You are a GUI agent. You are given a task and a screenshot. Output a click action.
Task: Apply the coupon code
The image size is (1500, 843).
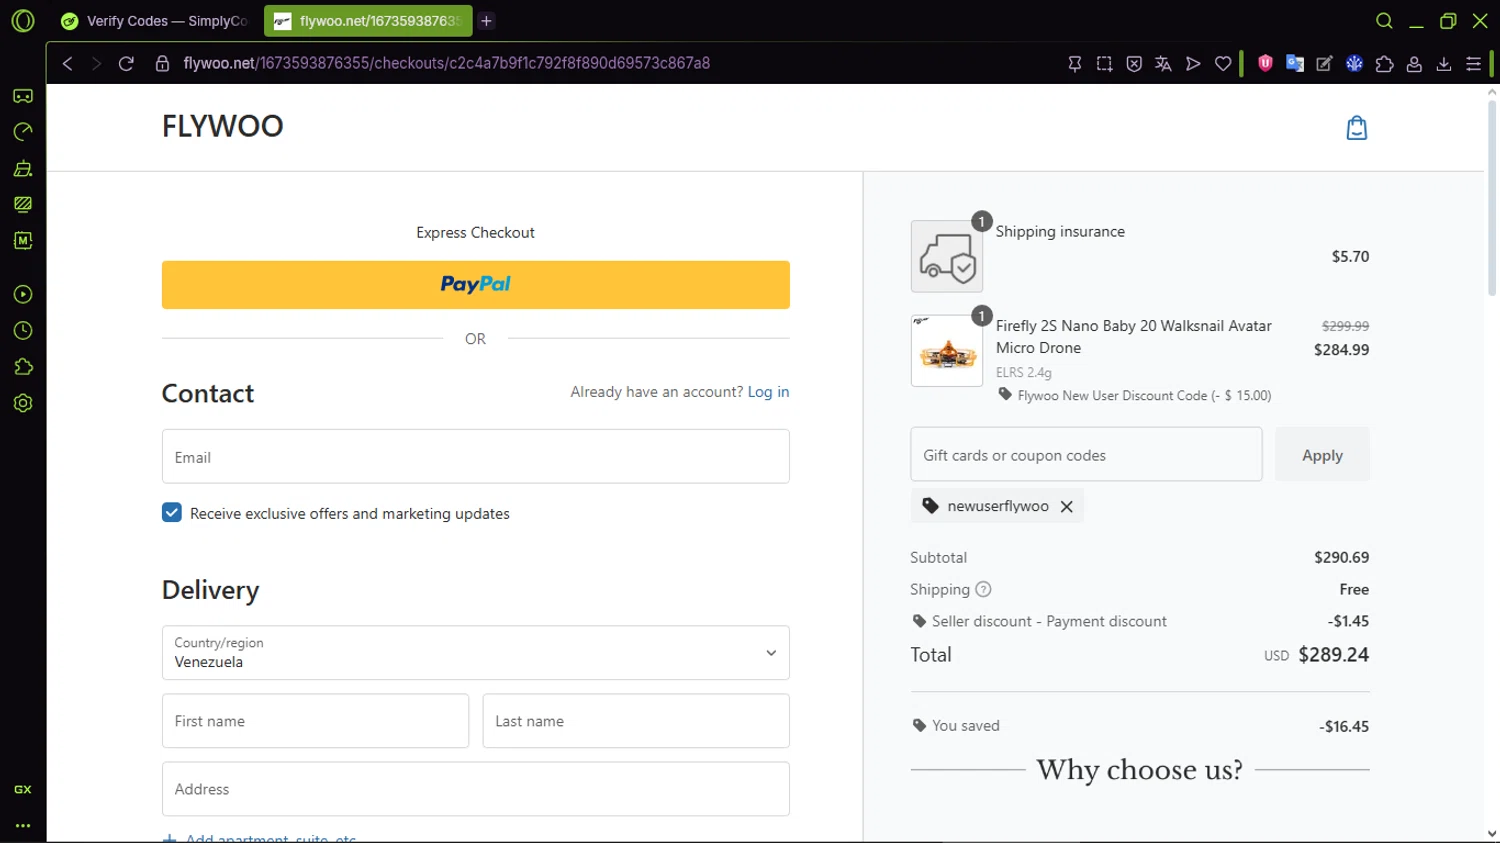click(x=1322, y=455)
